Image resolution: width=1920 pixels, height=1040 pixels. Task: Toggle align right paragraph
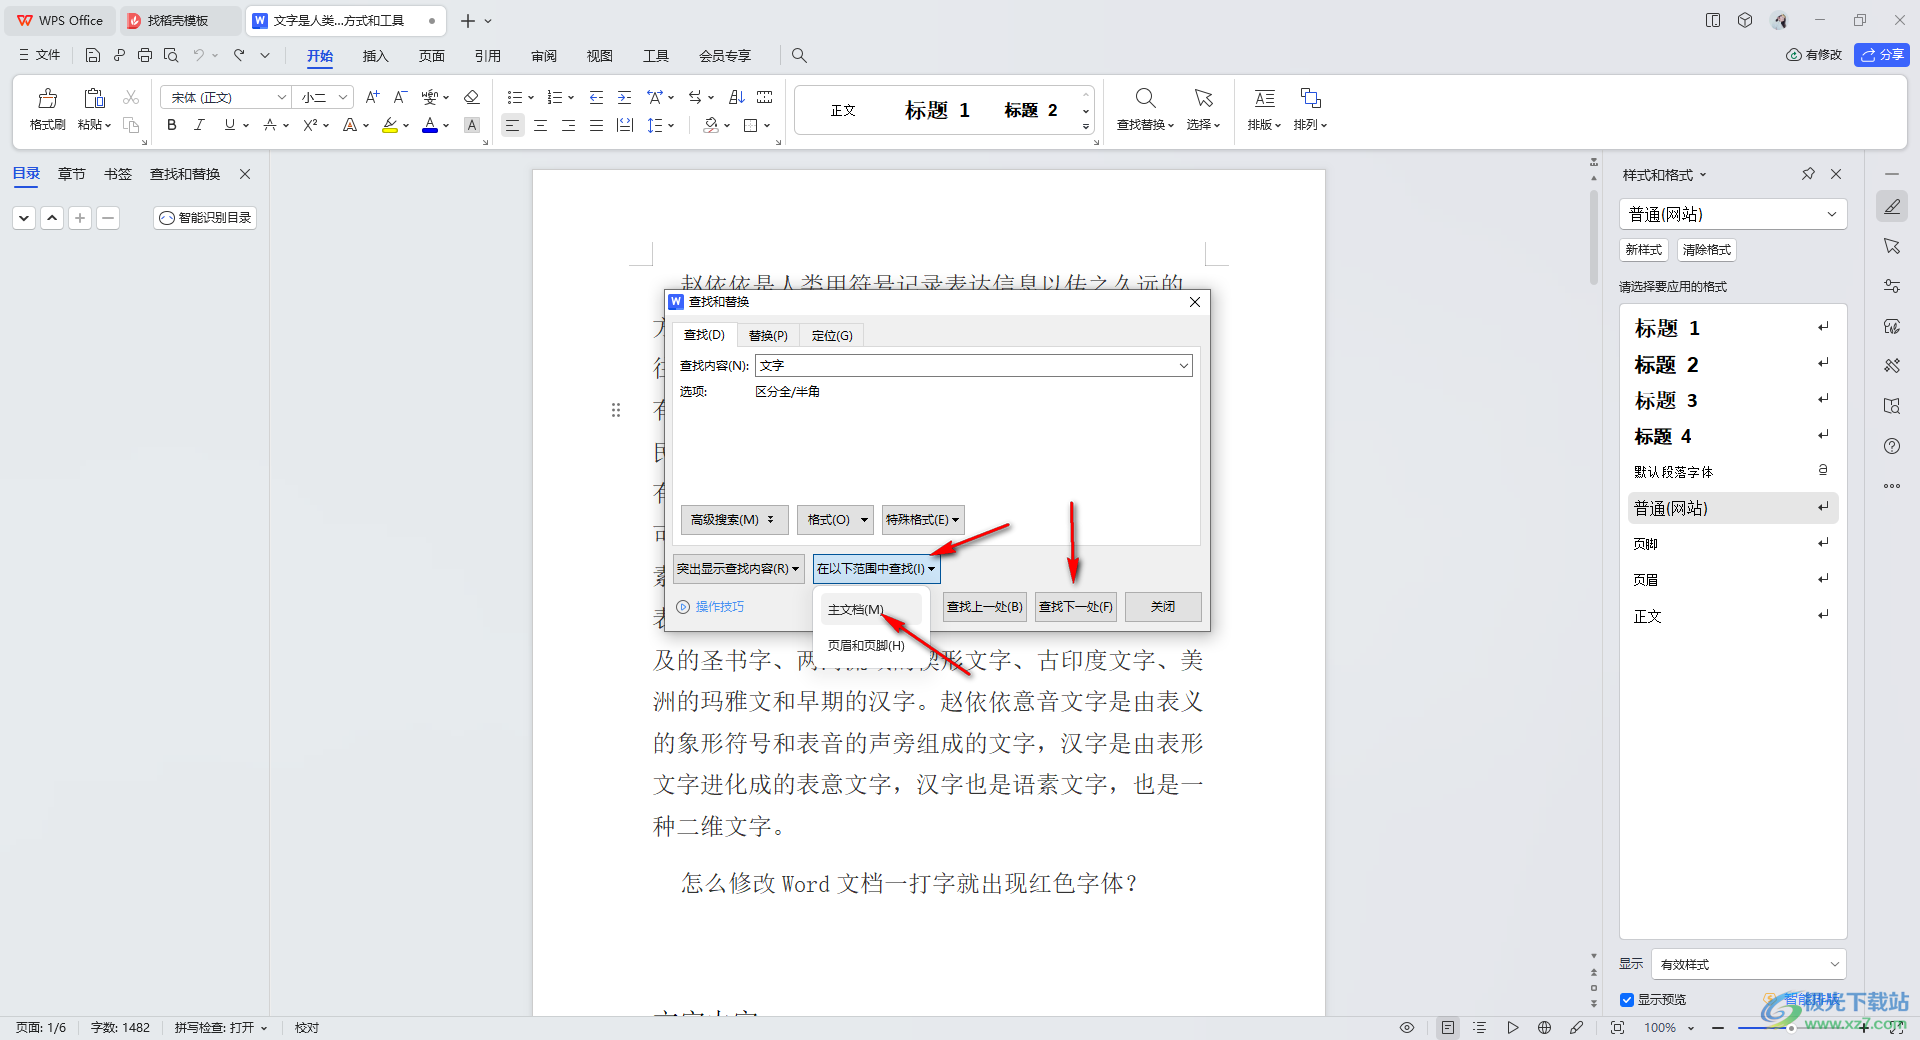pyautogui.click(x=568, y=125)
